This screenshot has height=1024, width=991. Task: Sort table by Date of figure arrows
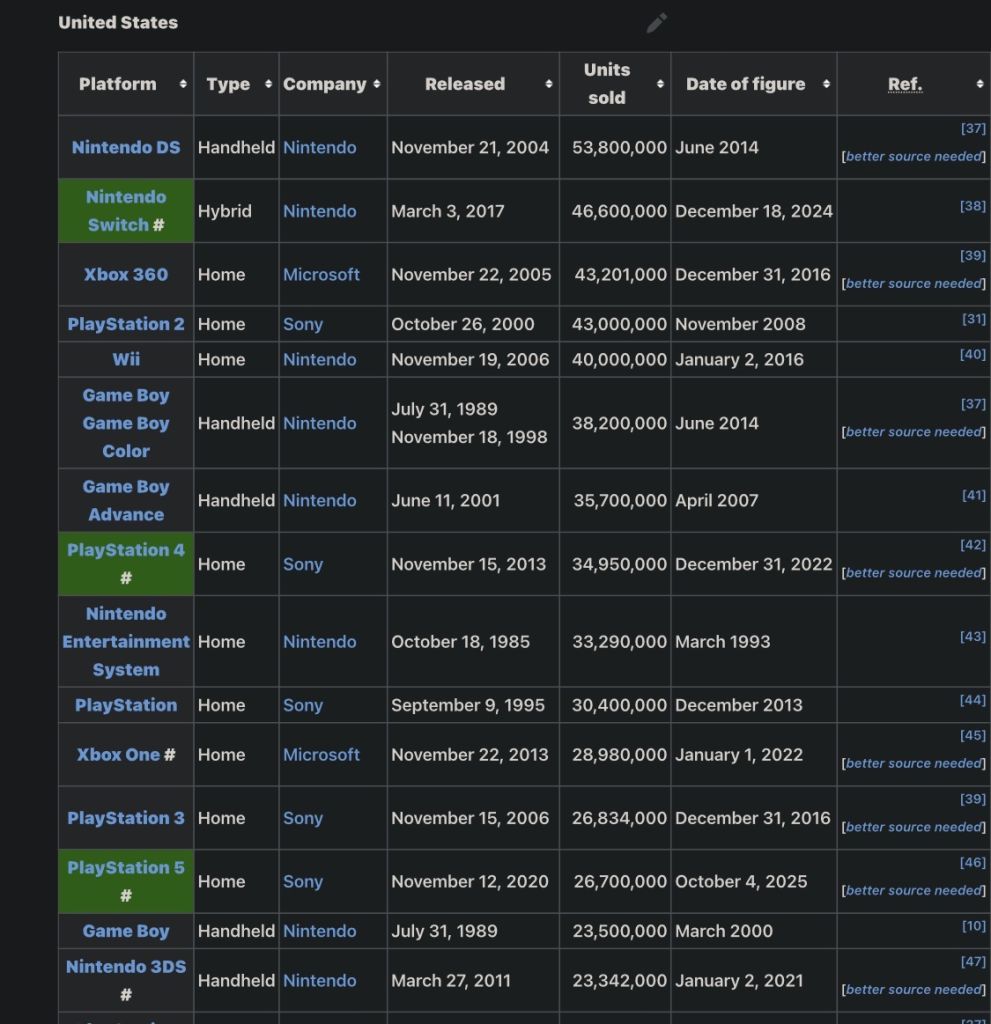pos(826,84)
